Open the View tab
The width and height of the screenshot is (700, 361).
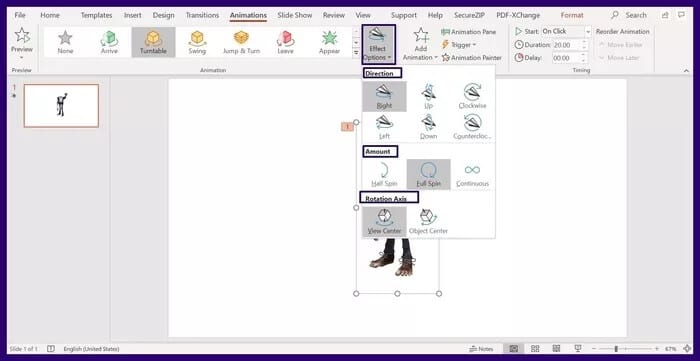point(363,15)
